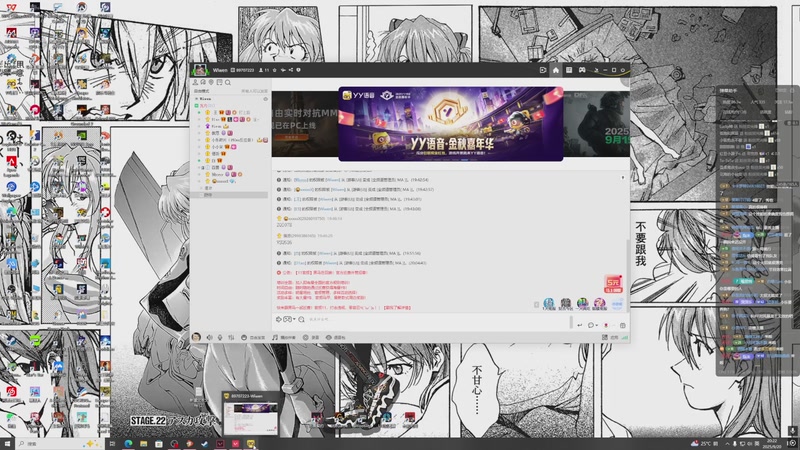The height and width of the screenshot is (450, 800).
Task: Open the YY语音 金秋嘉年华 banner
Action: pos(451,123)
